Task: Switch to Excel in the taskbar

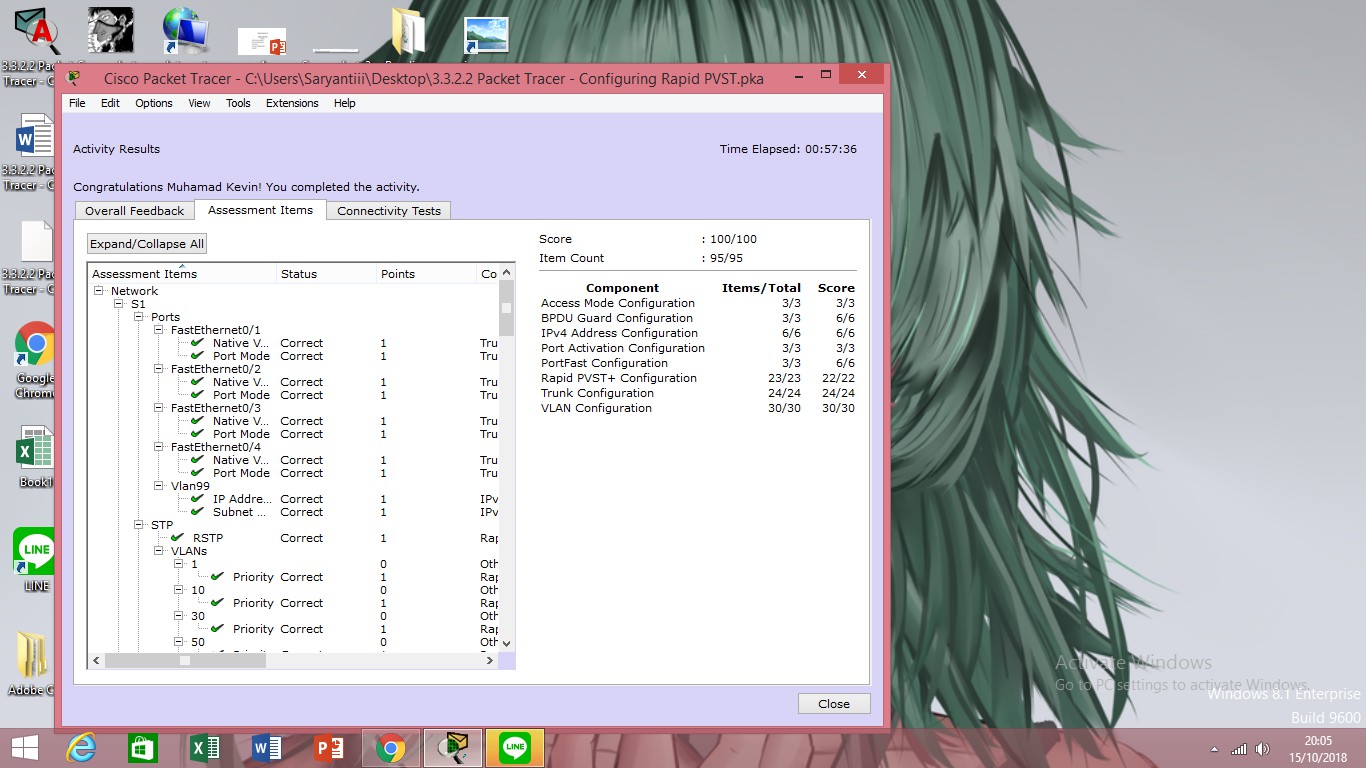Action: click(204, 747)
